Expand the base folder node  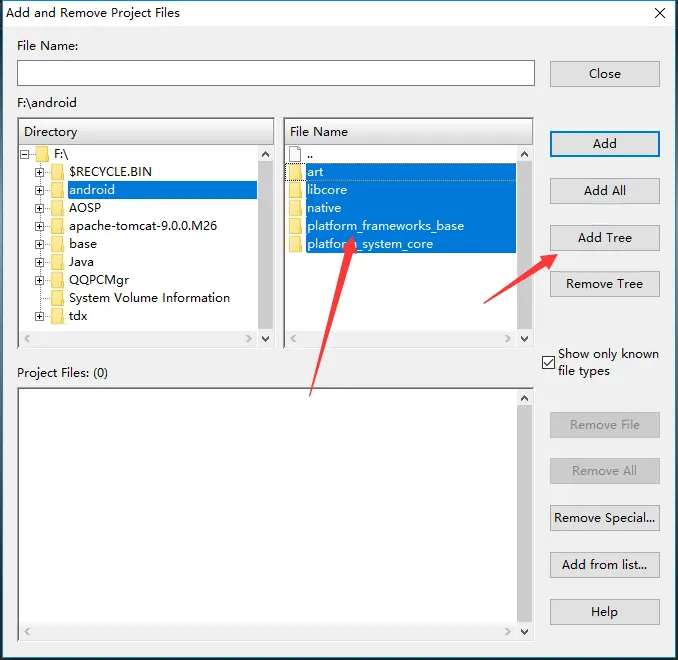click(39, 244)
